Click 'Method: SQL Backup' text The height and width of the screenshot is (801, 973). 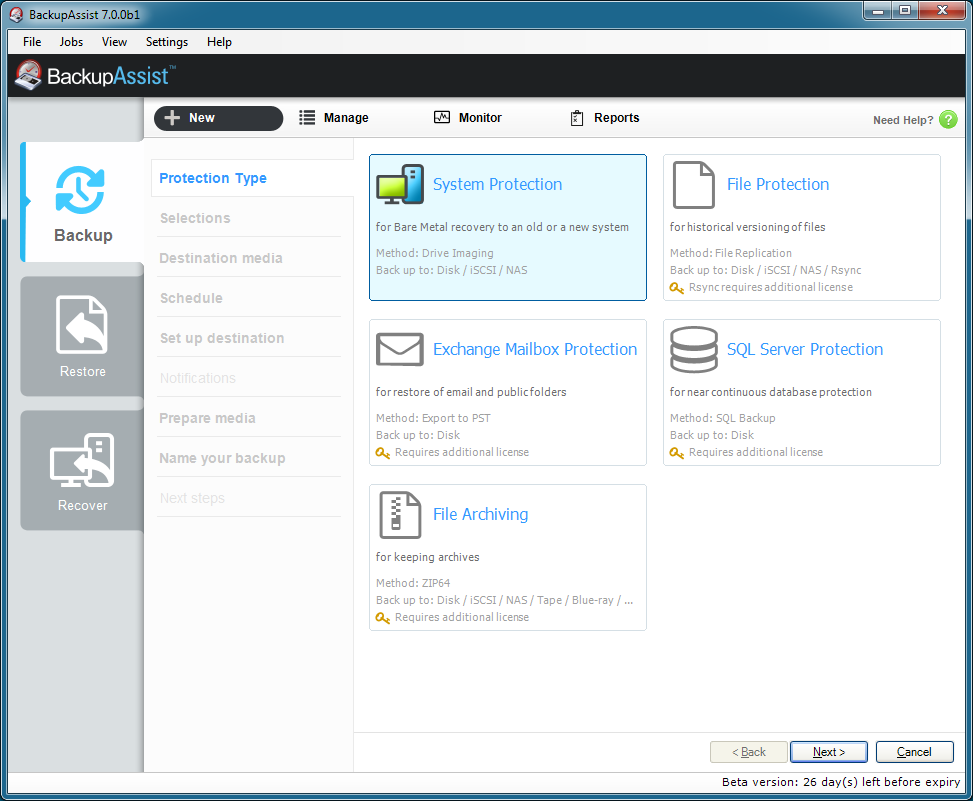click(723, 418)
